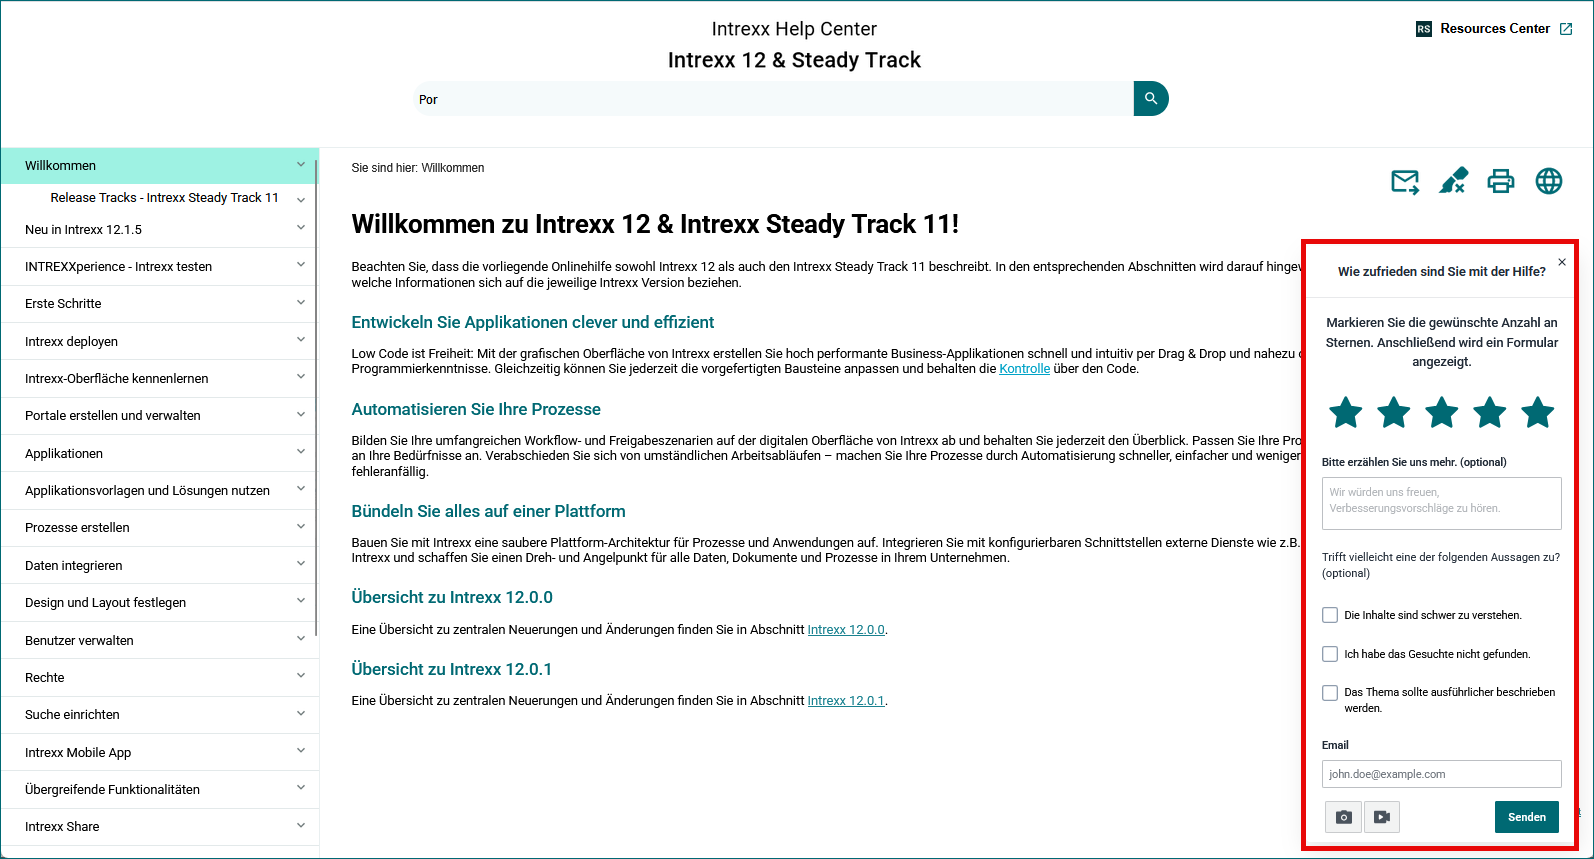1594x859 pixels.
Task: Open the Resources Center link
Action: click(x=1494, y=29)
